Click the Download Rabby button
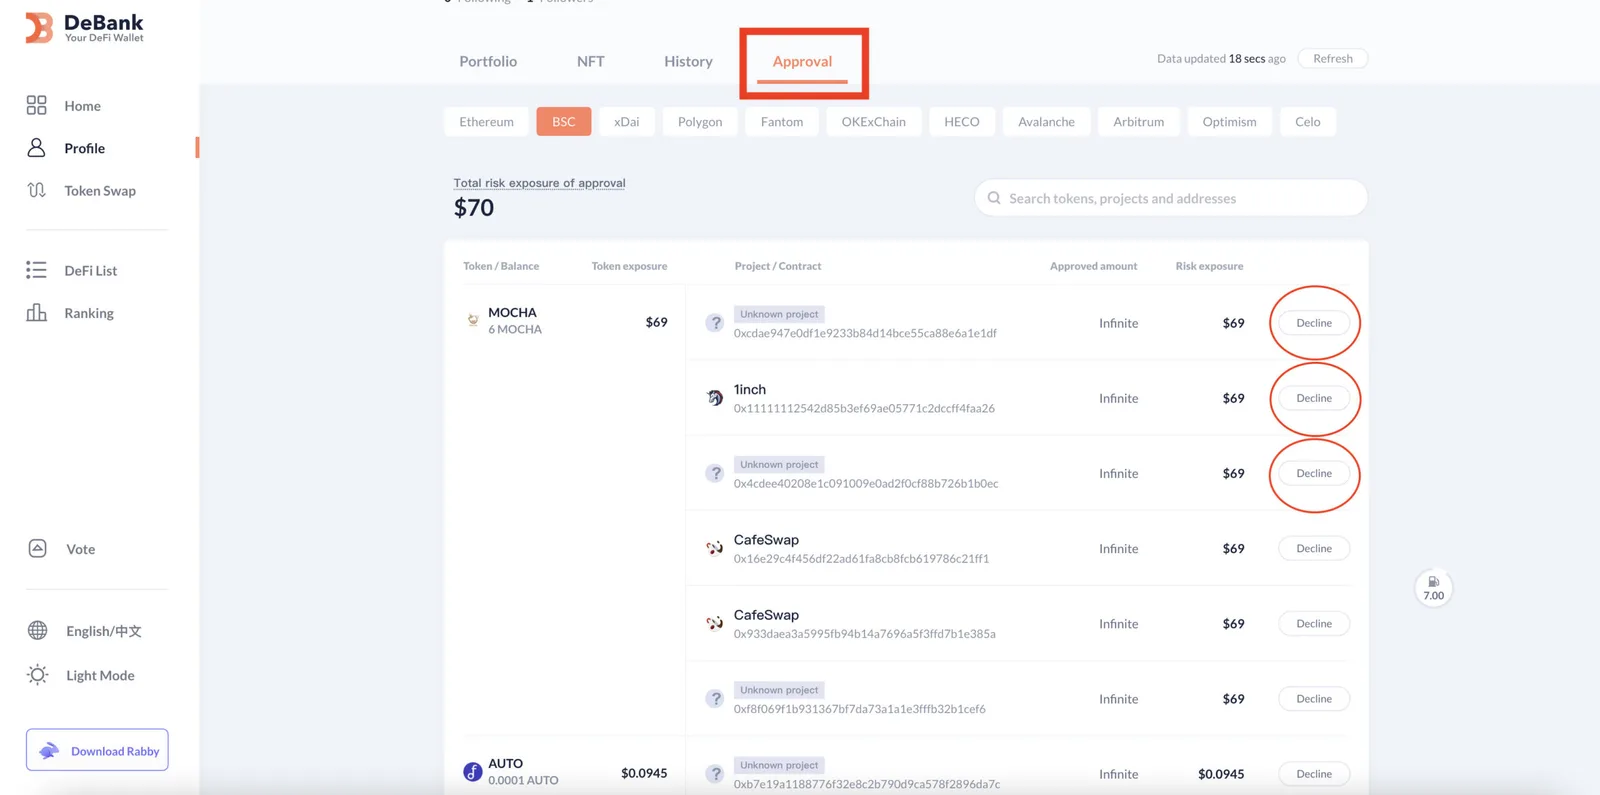This screenshot has width=1600, height=795. pos(97,750)
